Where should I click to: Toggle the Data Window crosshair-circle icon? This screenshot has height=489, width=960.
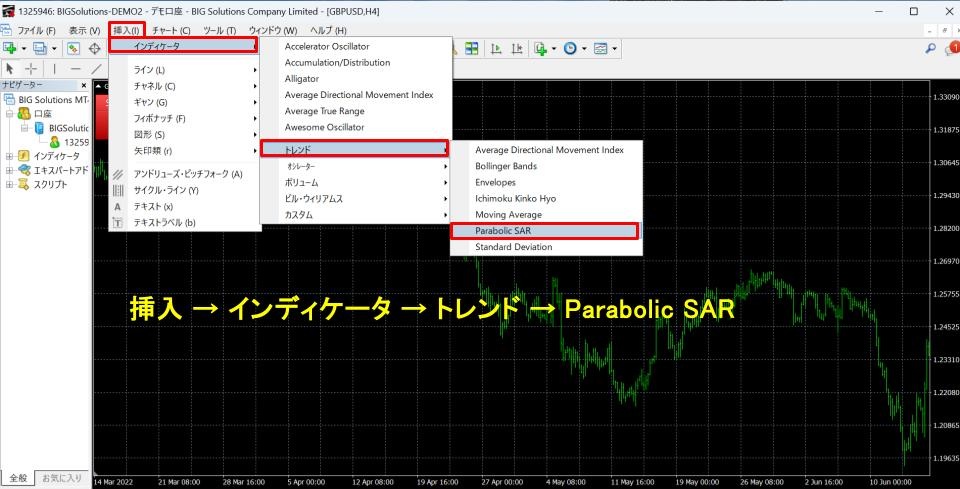95,48
